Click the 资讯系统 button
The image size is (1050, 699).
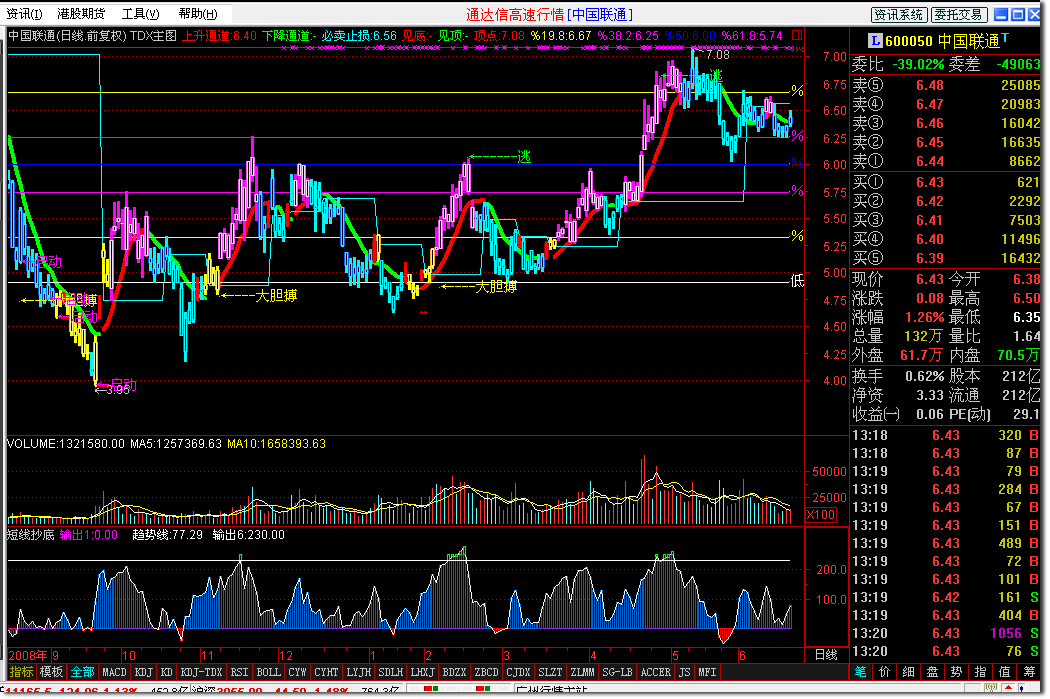[x=899, y=15]
